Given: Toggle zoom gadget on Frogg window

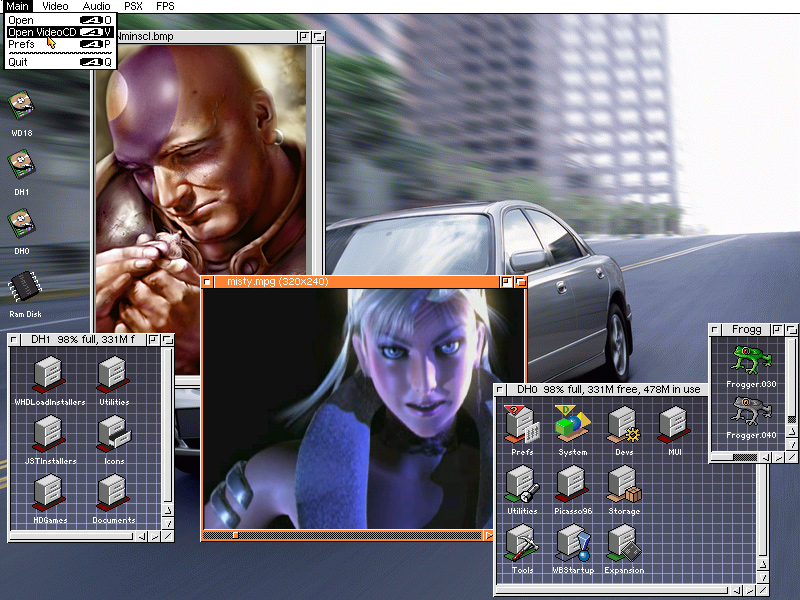Looking at the screenshot, I should click(776, 329).
